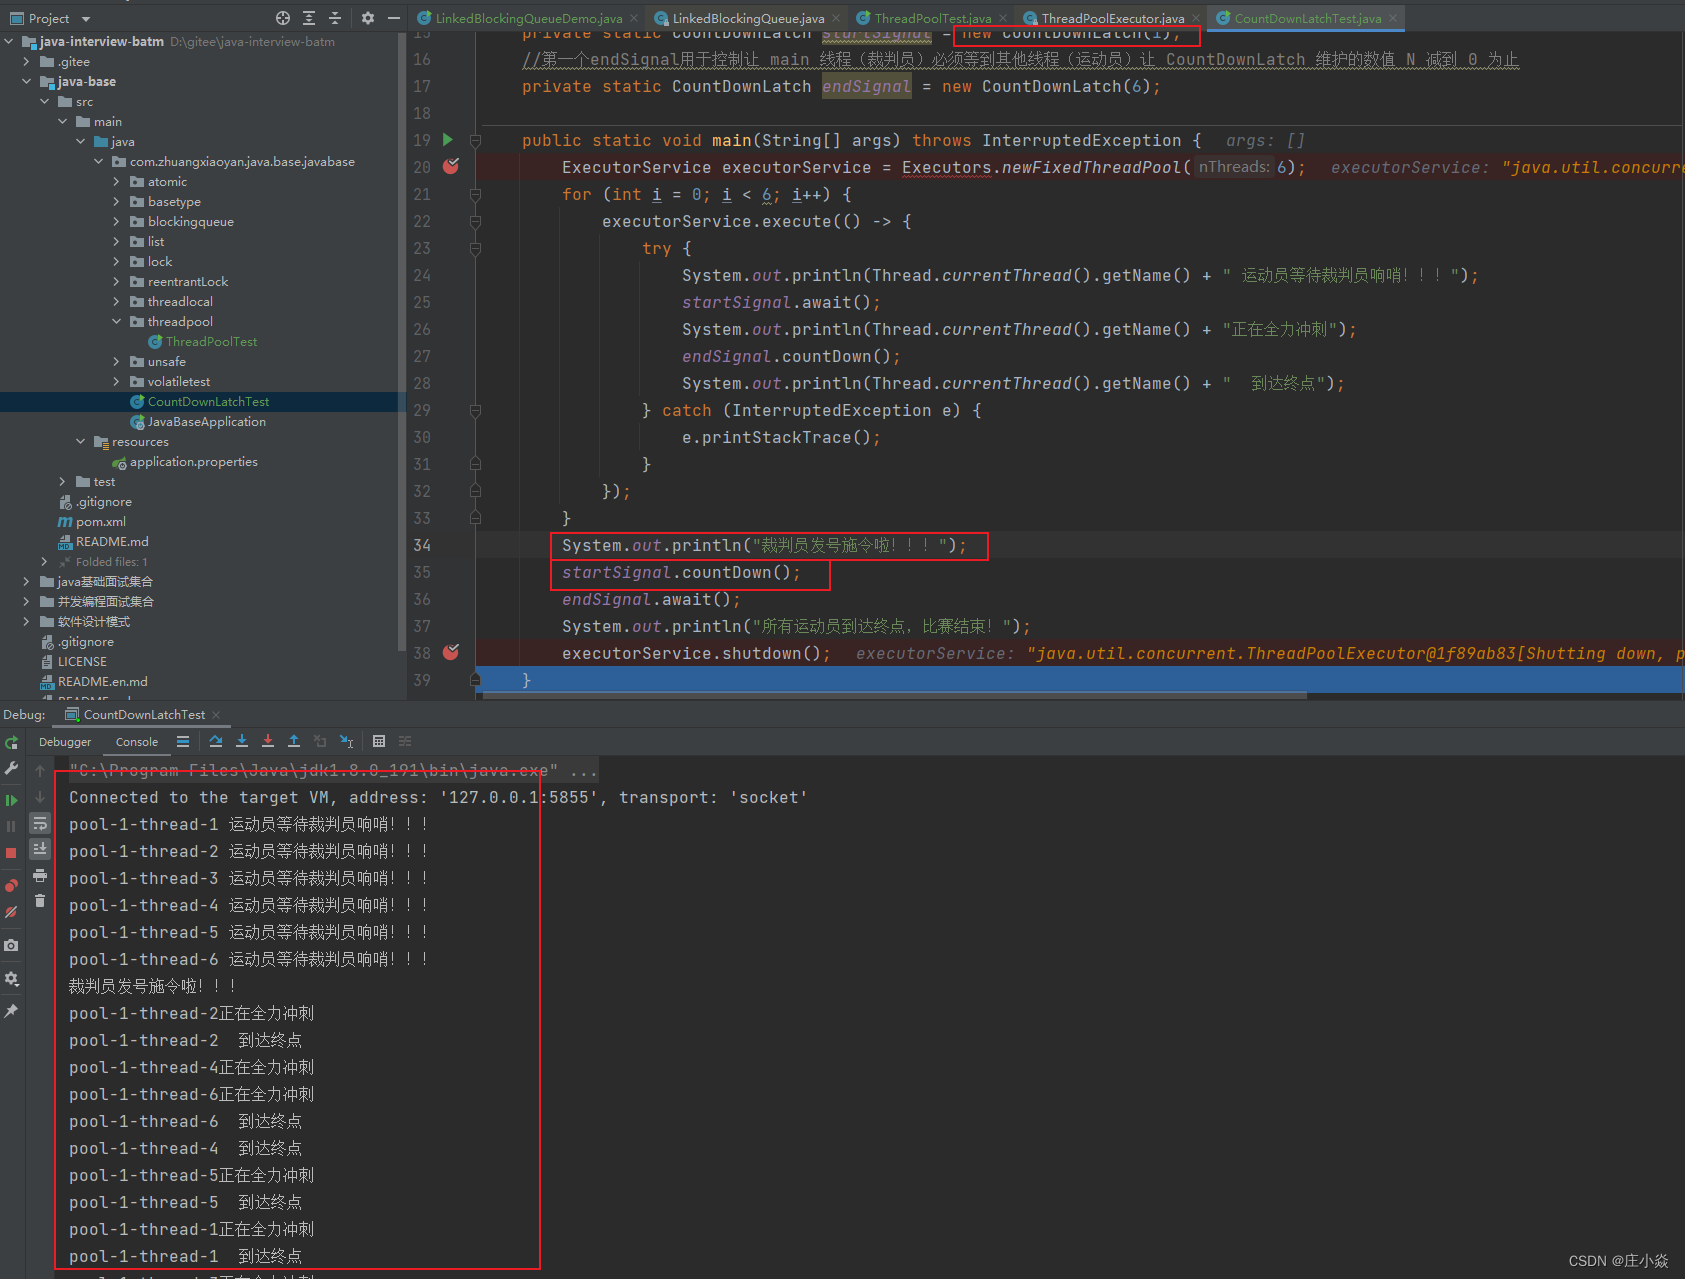This screenshot has width=1685, height=1279.
Task: Expand the atomic package
Action: point(117,182)
